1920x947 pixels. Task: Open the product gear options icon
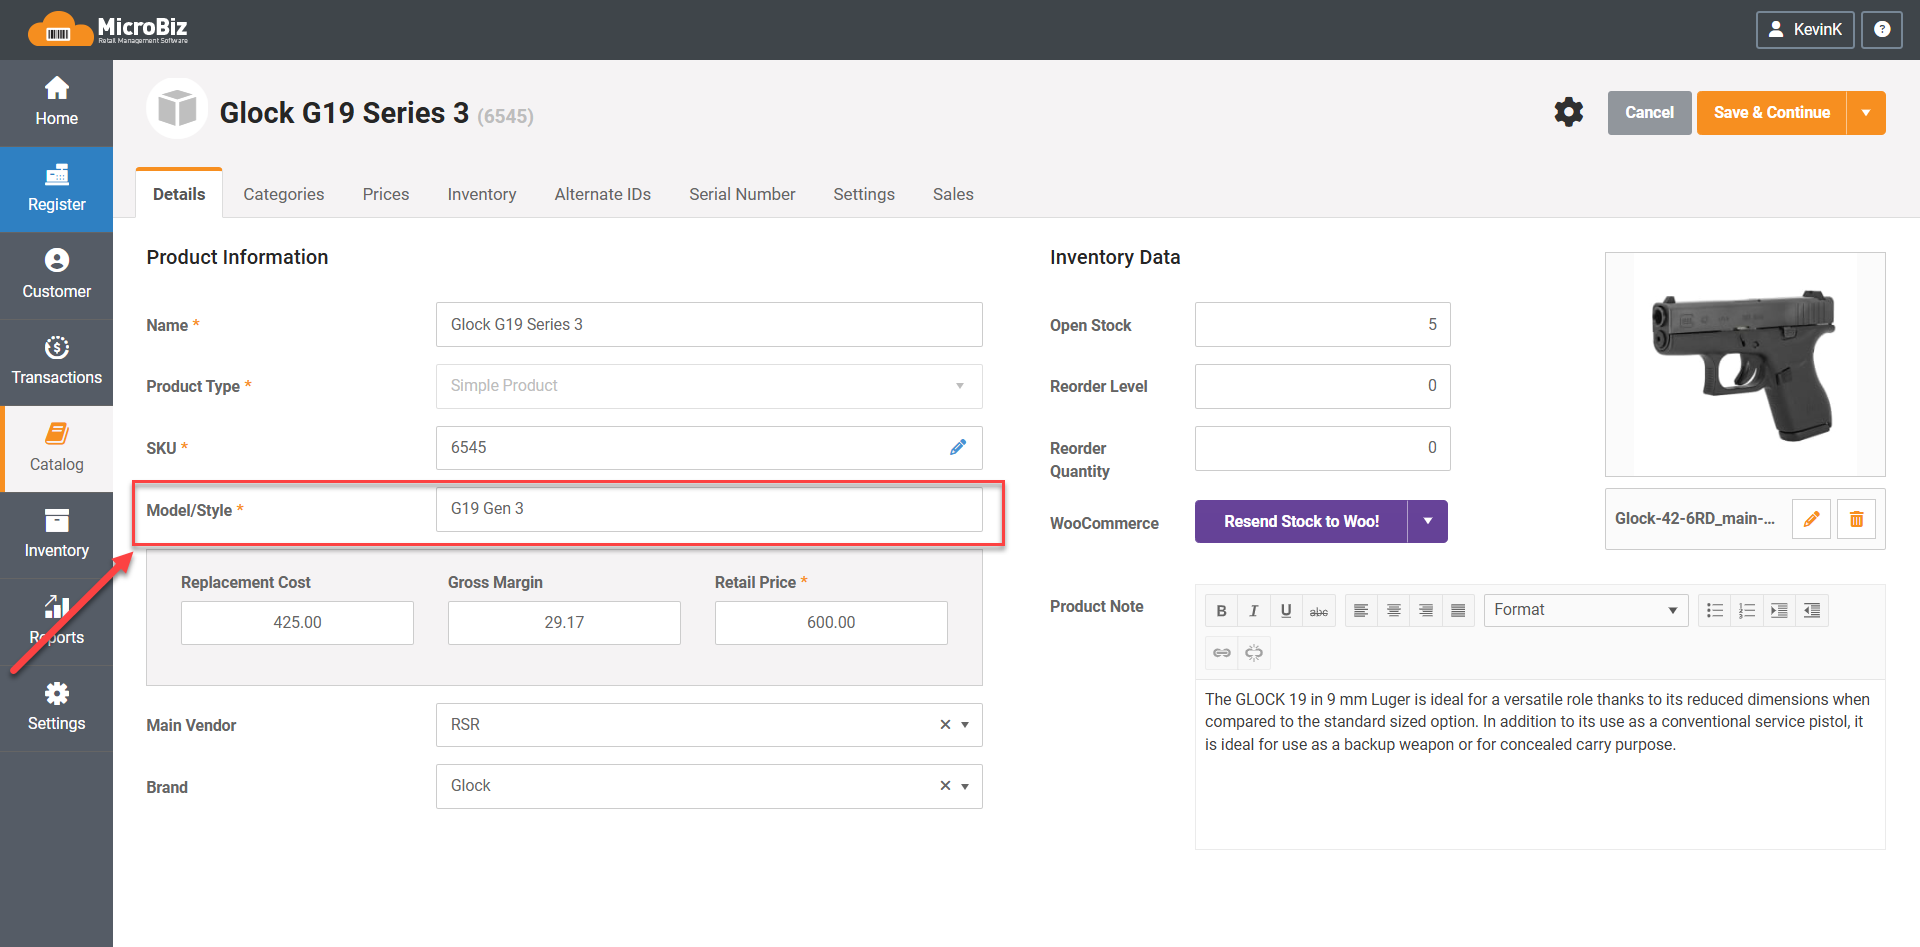[1569, 112]
